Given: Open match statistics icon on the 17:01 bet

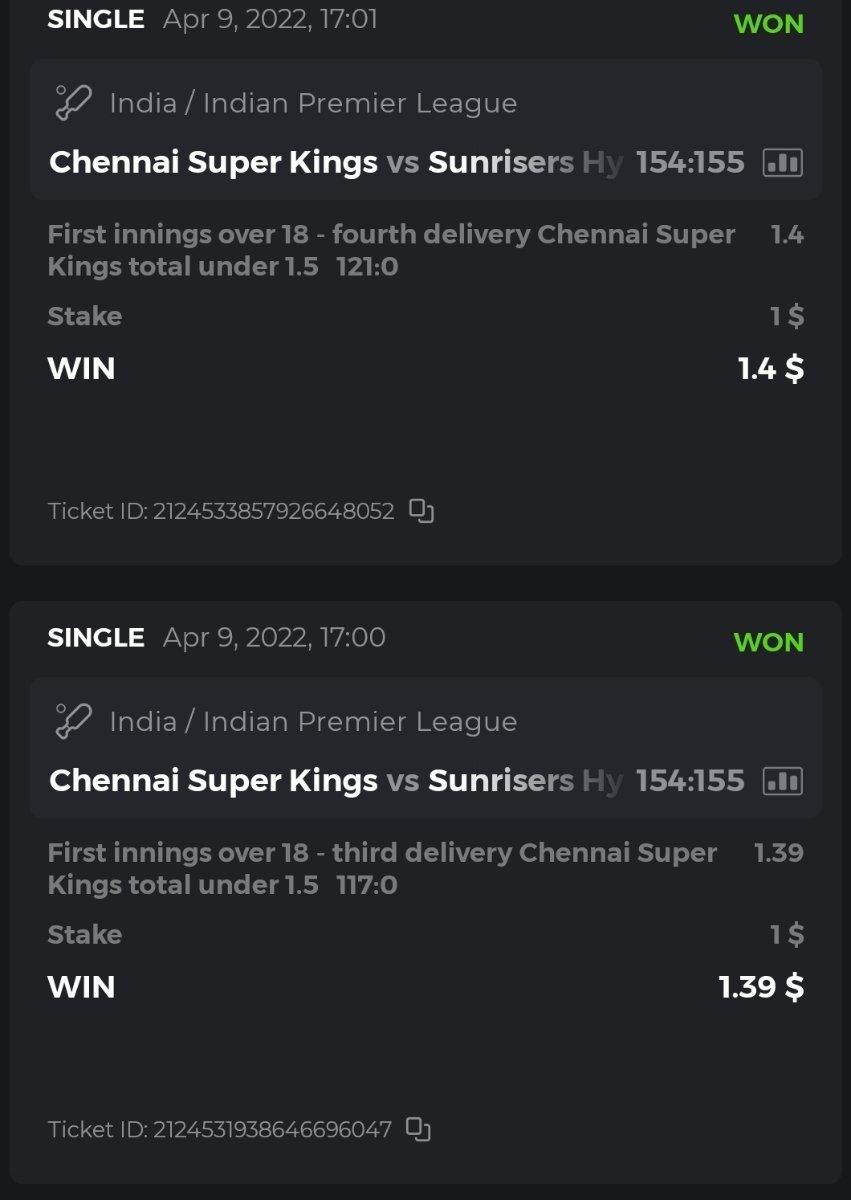Looking at the screenshot, I should (x=782, y=163).
